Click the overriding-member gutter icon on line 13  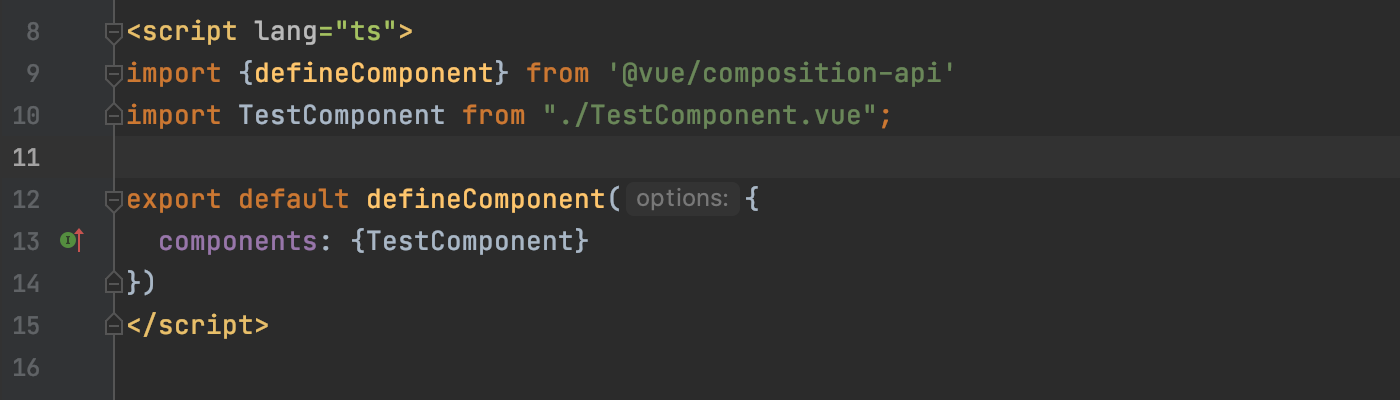pyautogui.click(x=71, y=240)
